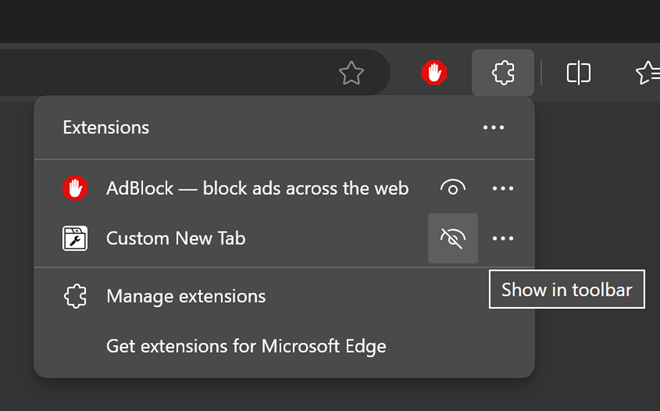Screen dimensions: 660x411
Task: Open more options for the Extensions panel header
Action: [493, 127]
